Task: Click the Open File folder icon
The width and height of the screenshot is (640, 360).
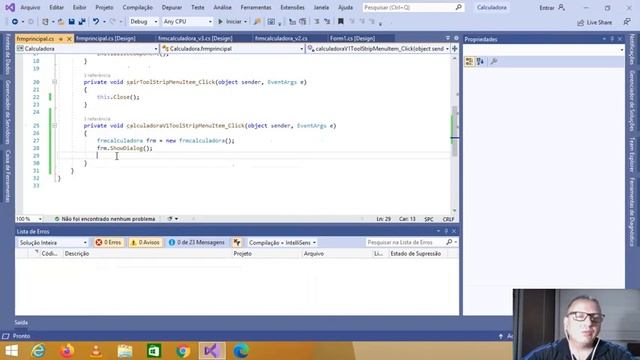Action: pyautogui.click(x=61, y=22)
